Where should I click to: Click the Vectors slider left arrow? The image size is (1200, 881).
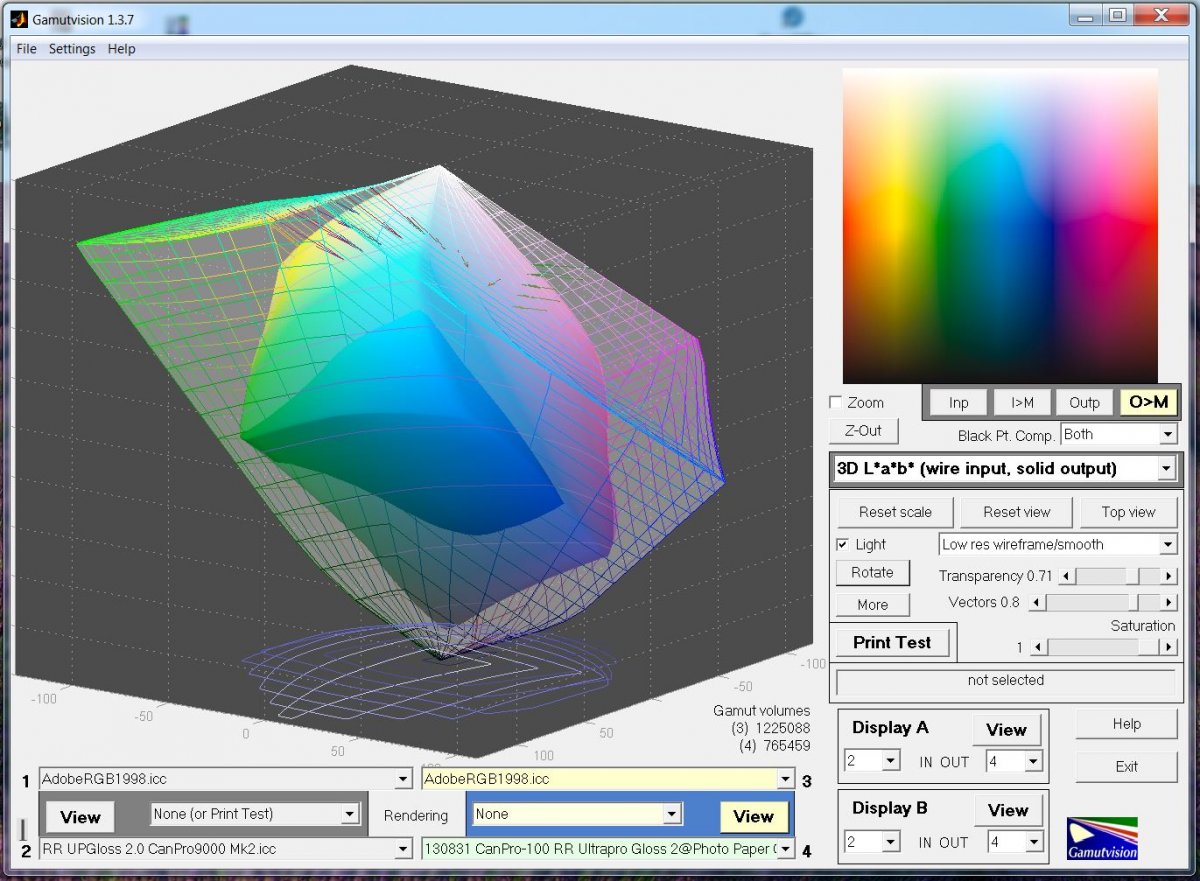[1038, 602]
